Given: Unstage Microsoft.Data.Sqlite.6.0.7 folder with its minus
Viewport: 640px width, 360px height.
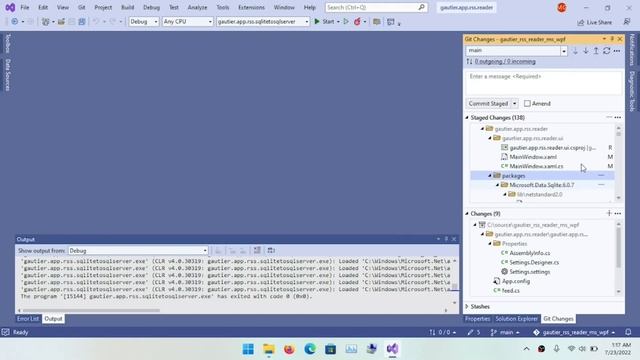Looking at the screenshot, I should [x=601, y=185].
